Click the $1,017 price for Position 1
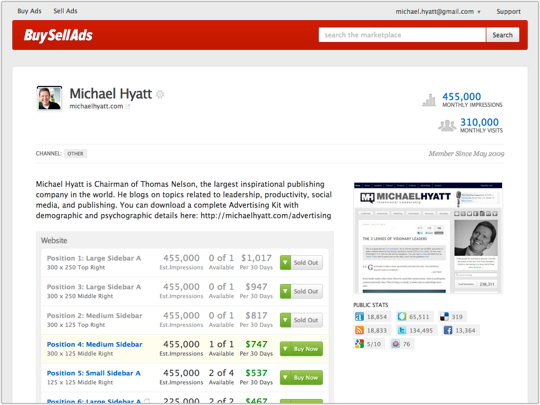540x405 pixels. (256, 258)
